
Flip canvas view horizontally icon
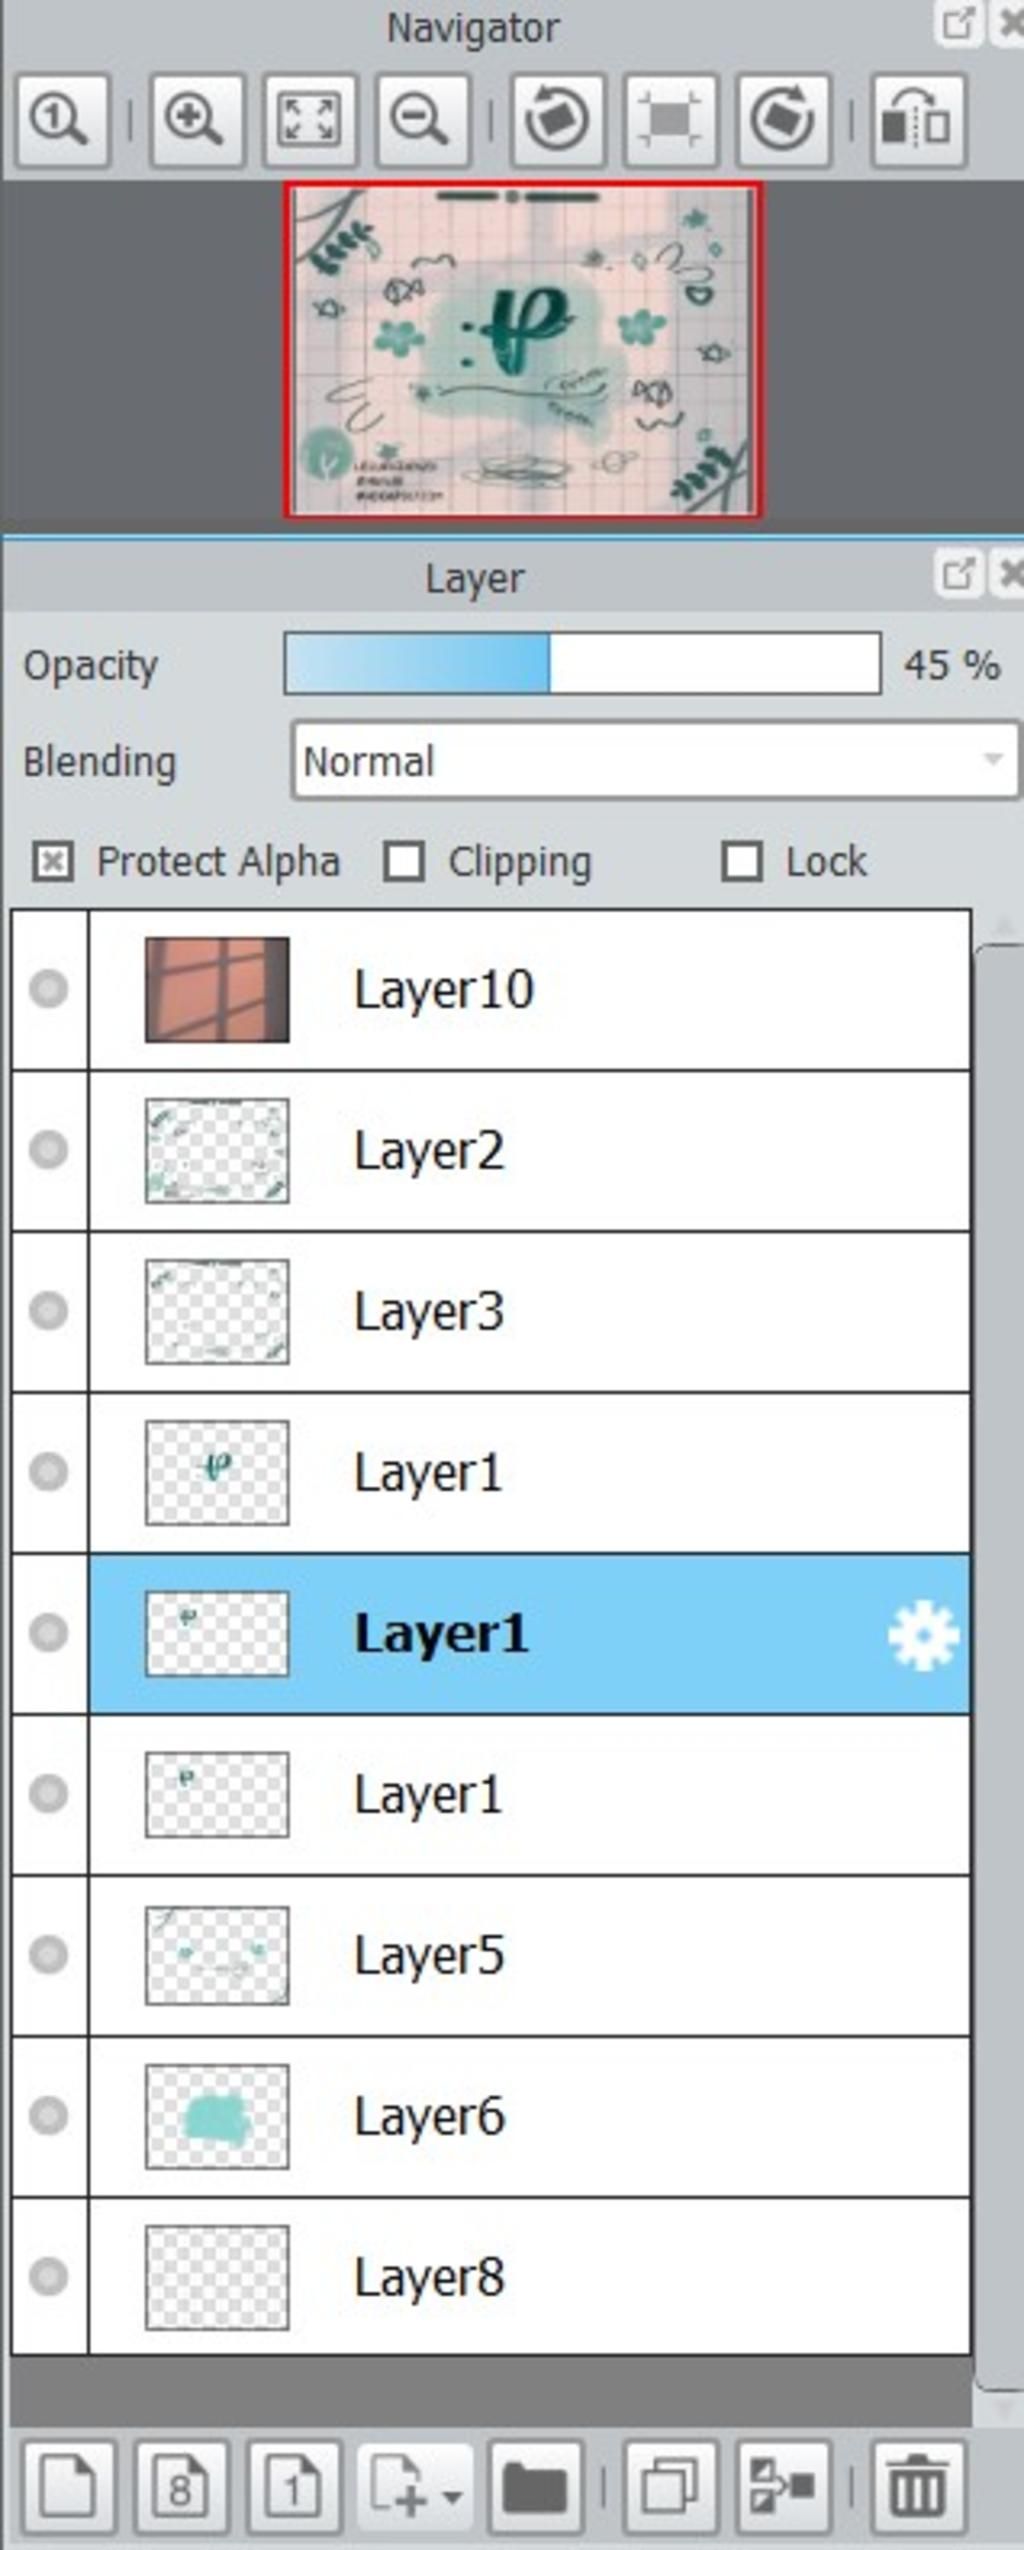point(918,120)
